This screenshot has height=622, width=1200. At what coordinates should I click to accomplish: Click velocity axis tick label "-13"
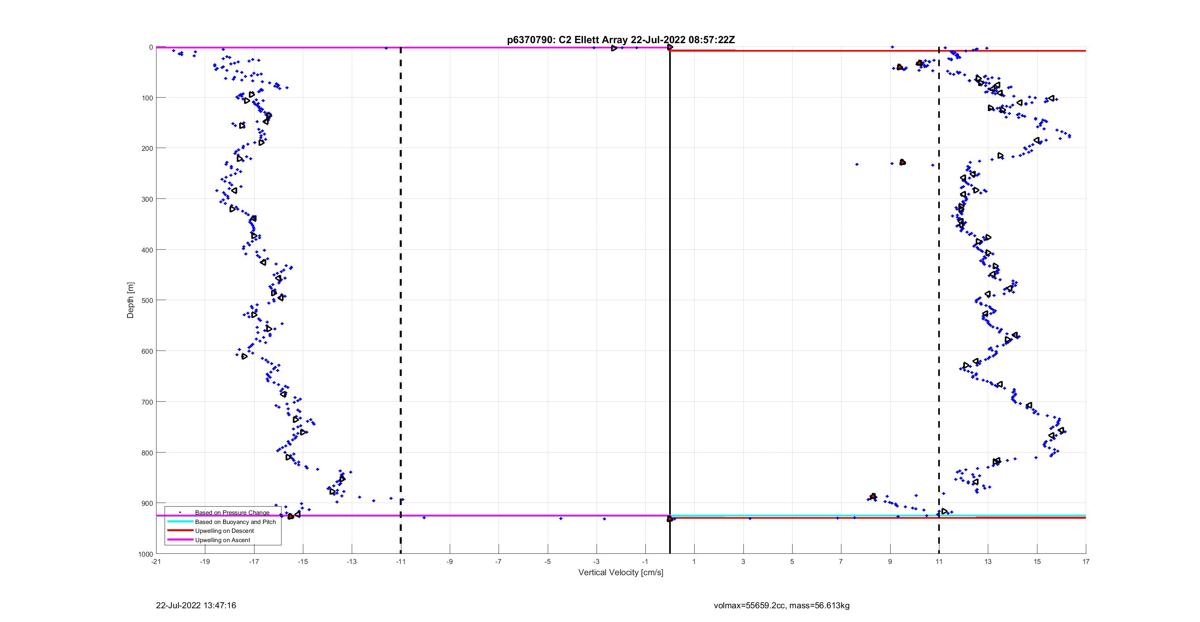pos(352,562)
